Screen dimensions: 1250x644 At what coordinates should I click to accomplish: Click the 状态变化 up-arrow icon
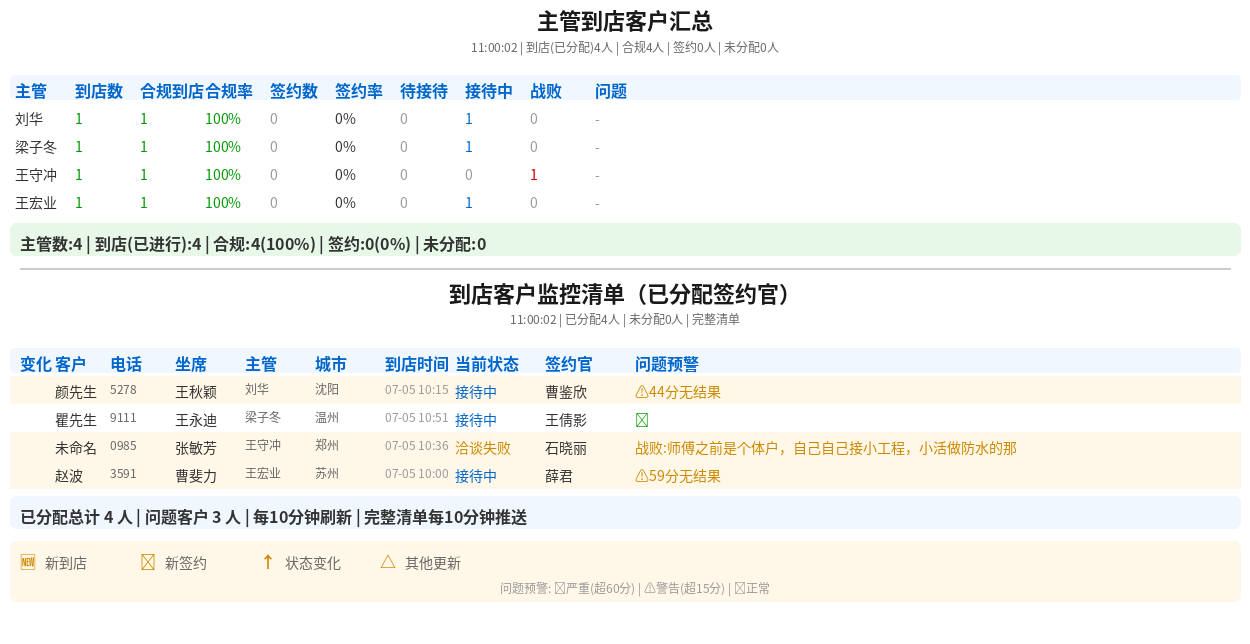tap(268, 562)
